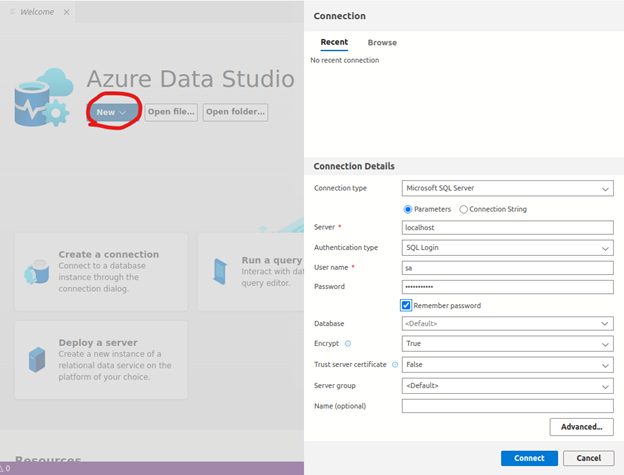Cancel the connection dialog
Screen dimensions: 624x475
coord(589,458)
